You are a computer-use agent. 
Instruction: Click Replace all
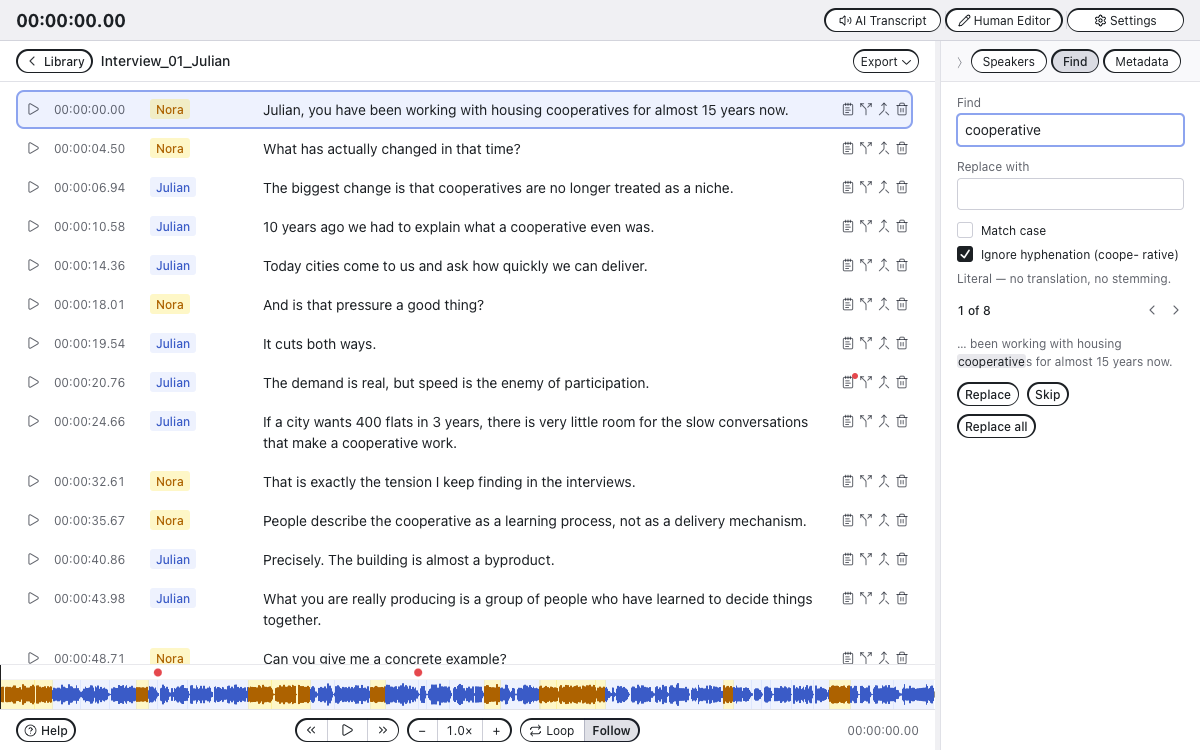point(996,426)
